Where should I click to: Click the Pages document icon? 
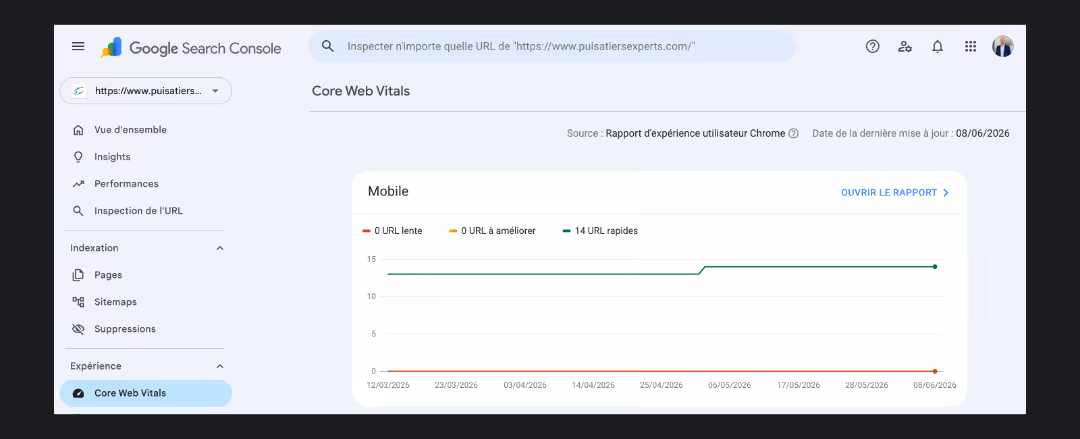coord(78,275)
